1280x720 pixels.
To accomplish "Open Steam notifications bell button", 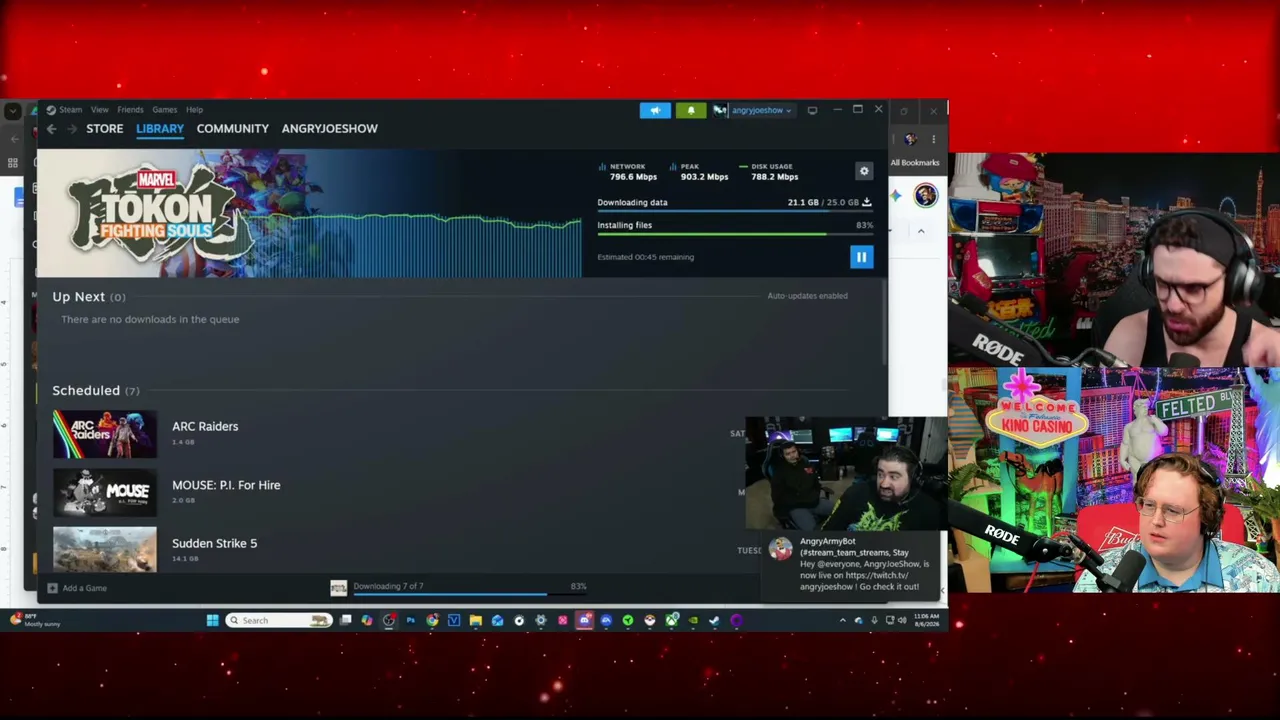I will coord(690,111).
